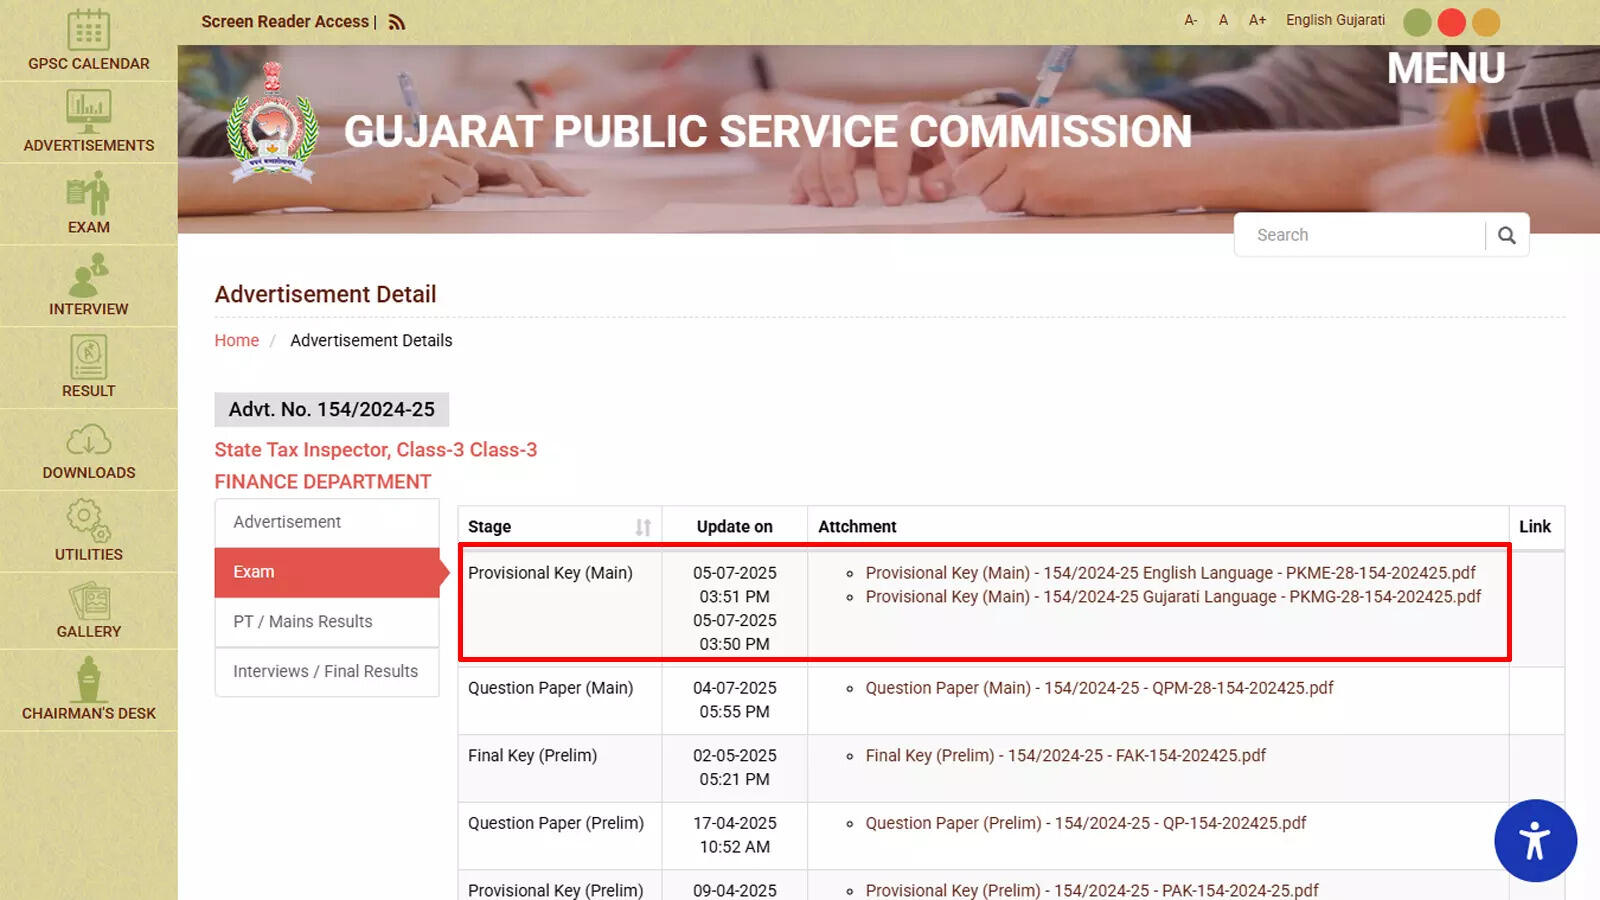Open the Advertisements sidebar icon
The width and height of the screenshot is (1600, 900).
(88, 111)
